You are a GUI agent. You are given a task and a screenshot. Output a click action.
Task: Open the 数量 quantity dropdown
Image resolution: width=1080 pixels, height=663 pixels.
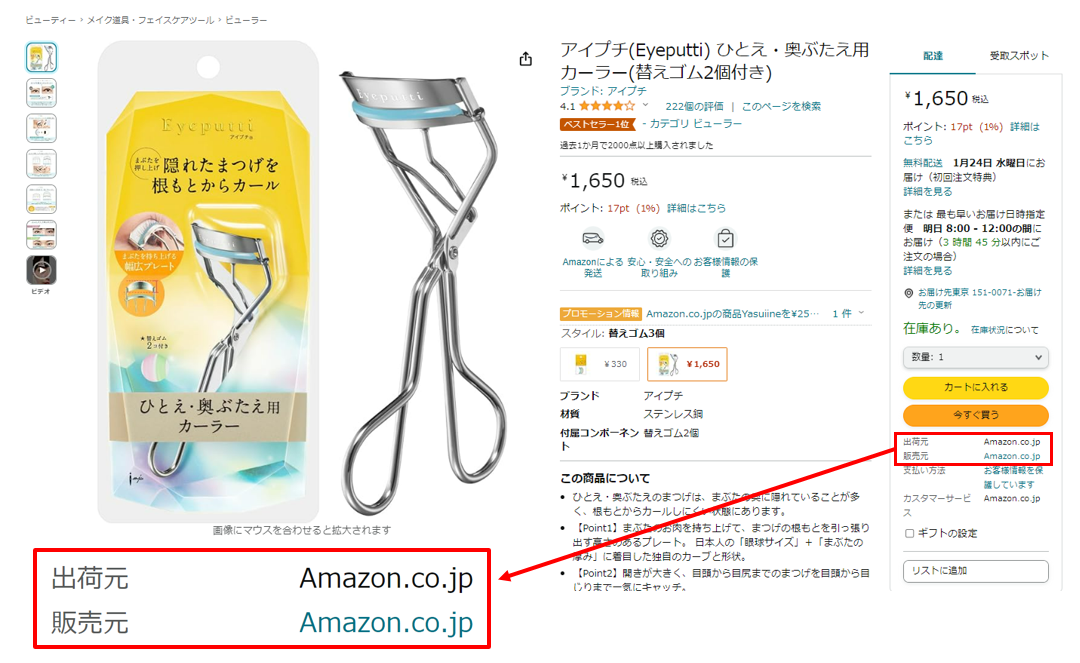point(975,357)
